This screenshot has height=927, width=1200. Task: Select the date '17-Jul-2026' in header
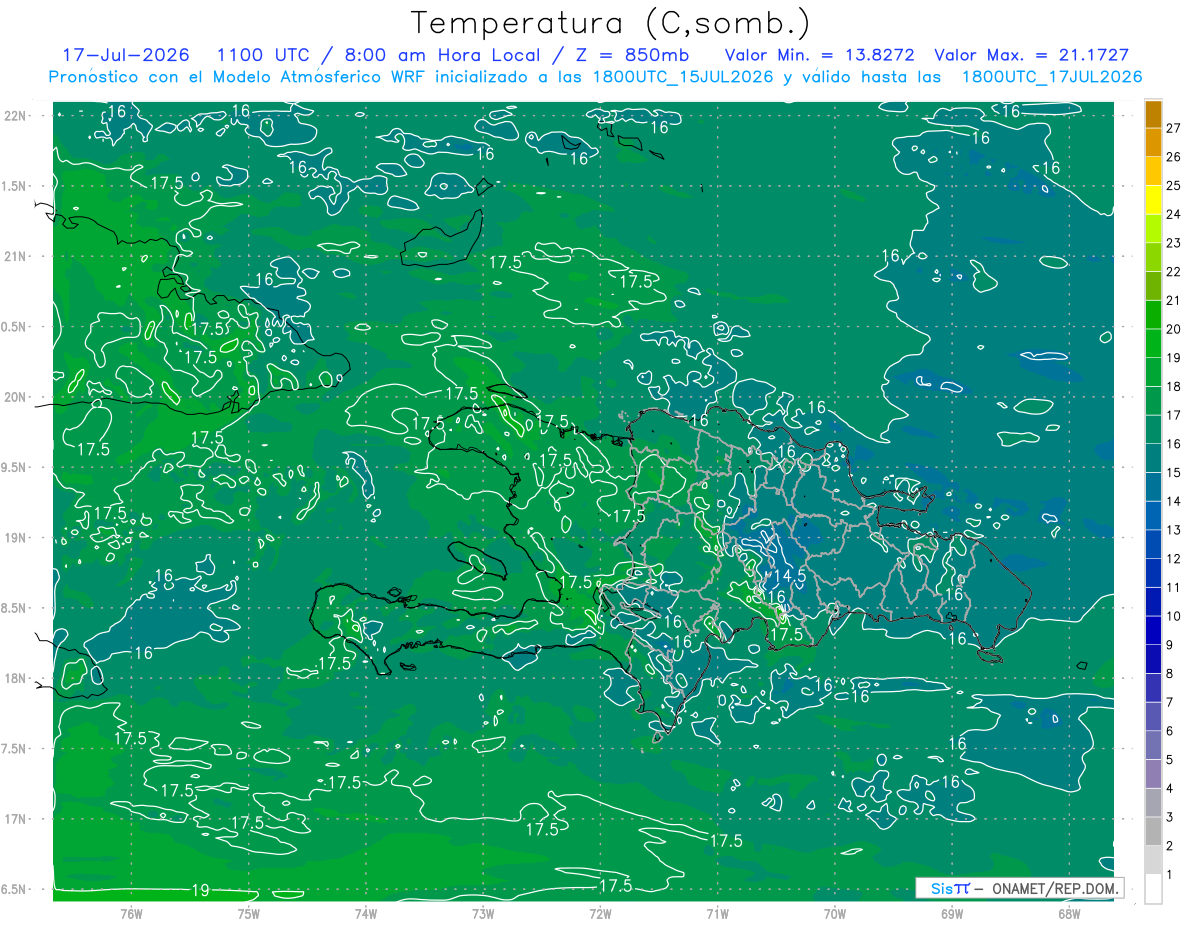pos(128,55)
